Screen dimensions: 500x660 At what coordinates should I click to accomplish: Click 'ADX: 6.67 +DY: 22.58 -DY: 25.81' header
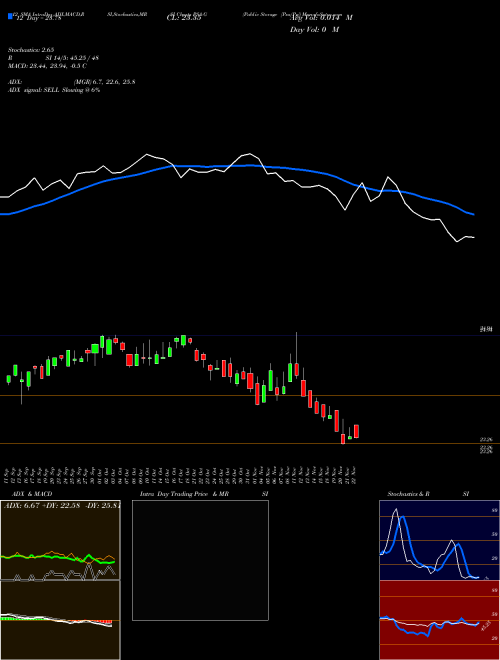(x=61, y=506)
